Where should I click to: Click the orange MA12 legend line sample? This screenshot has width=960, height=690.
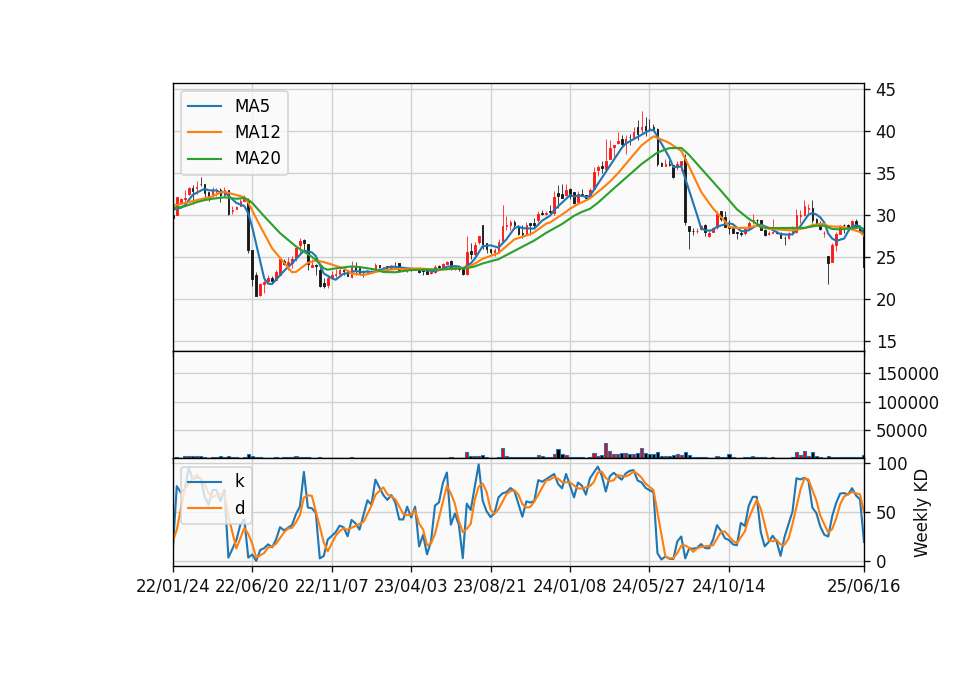coord(204,132)
